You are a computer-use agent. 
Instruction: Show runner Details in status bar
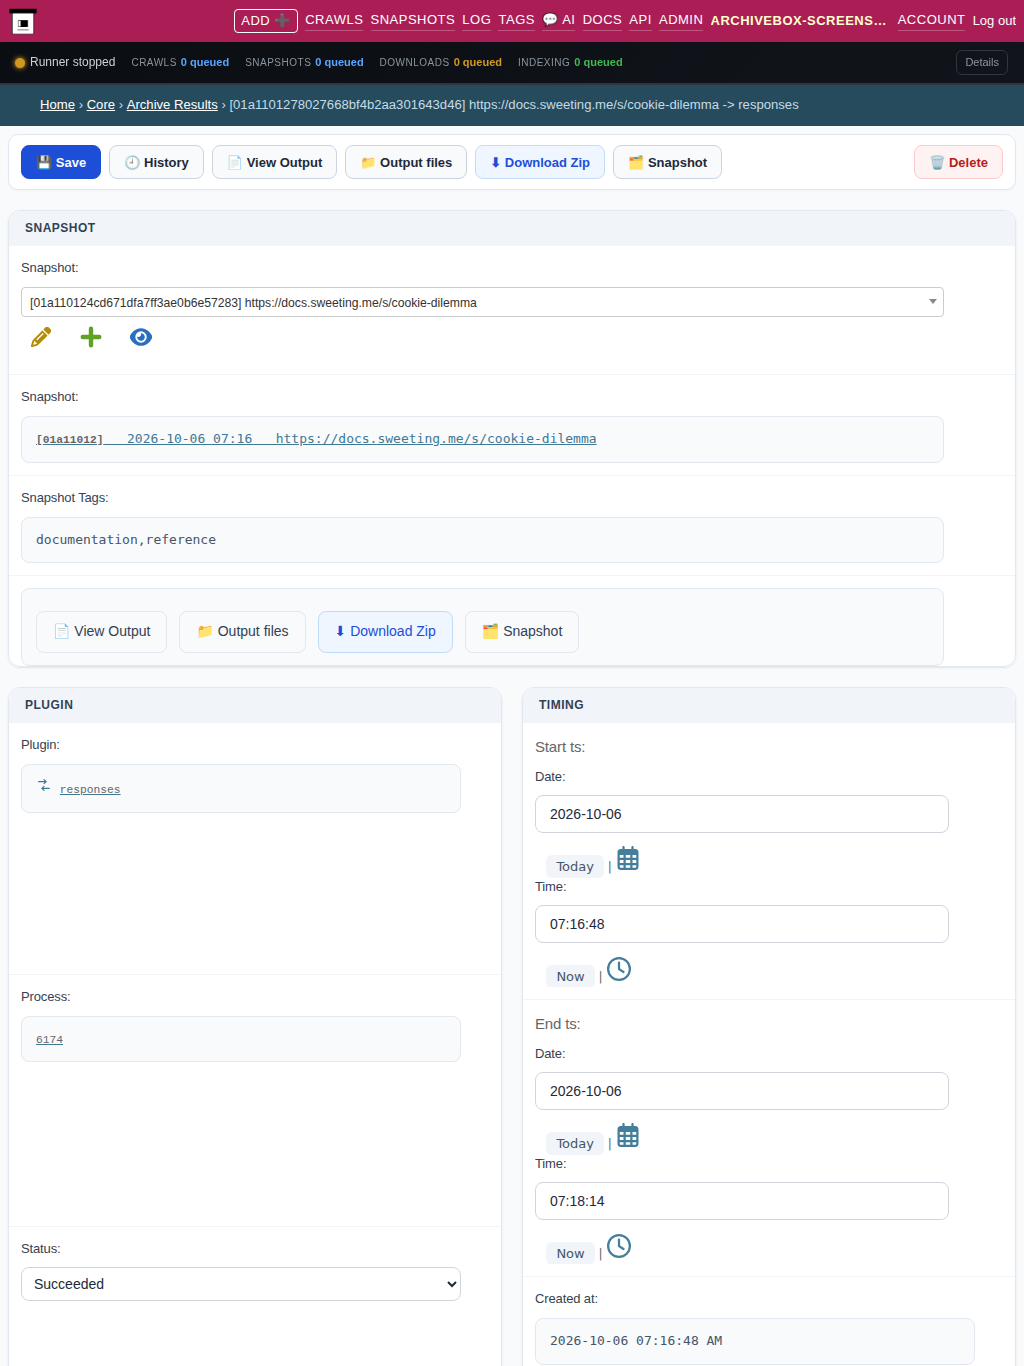coord(982,62)
